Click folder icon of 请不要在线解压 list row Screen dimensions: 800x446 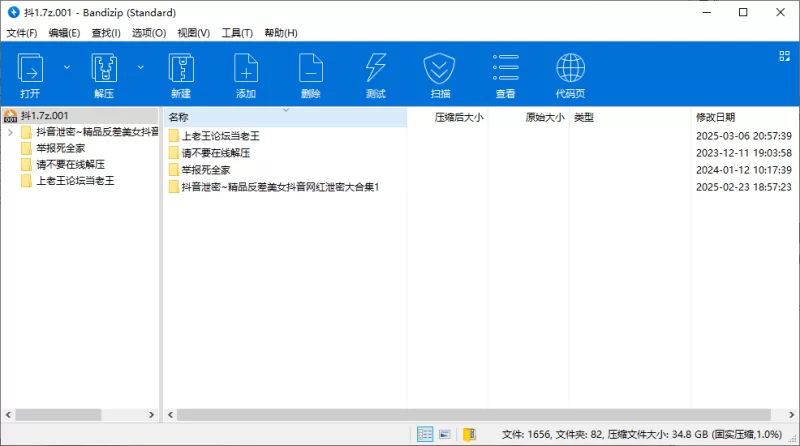tap(173, 153)
